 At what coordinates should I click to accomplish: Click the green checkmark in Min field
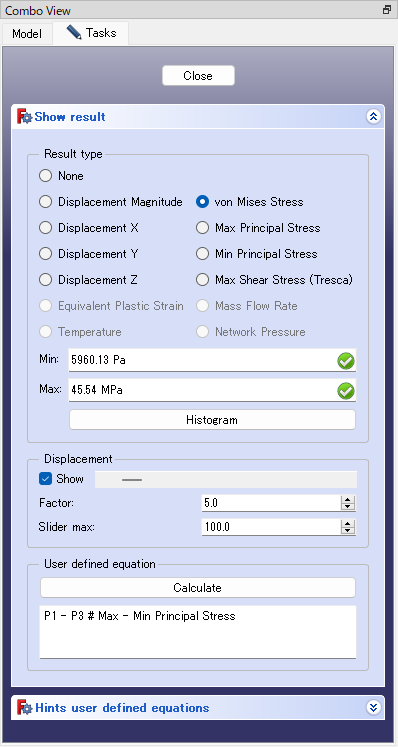pyautogui.click(x=346, y=362)
